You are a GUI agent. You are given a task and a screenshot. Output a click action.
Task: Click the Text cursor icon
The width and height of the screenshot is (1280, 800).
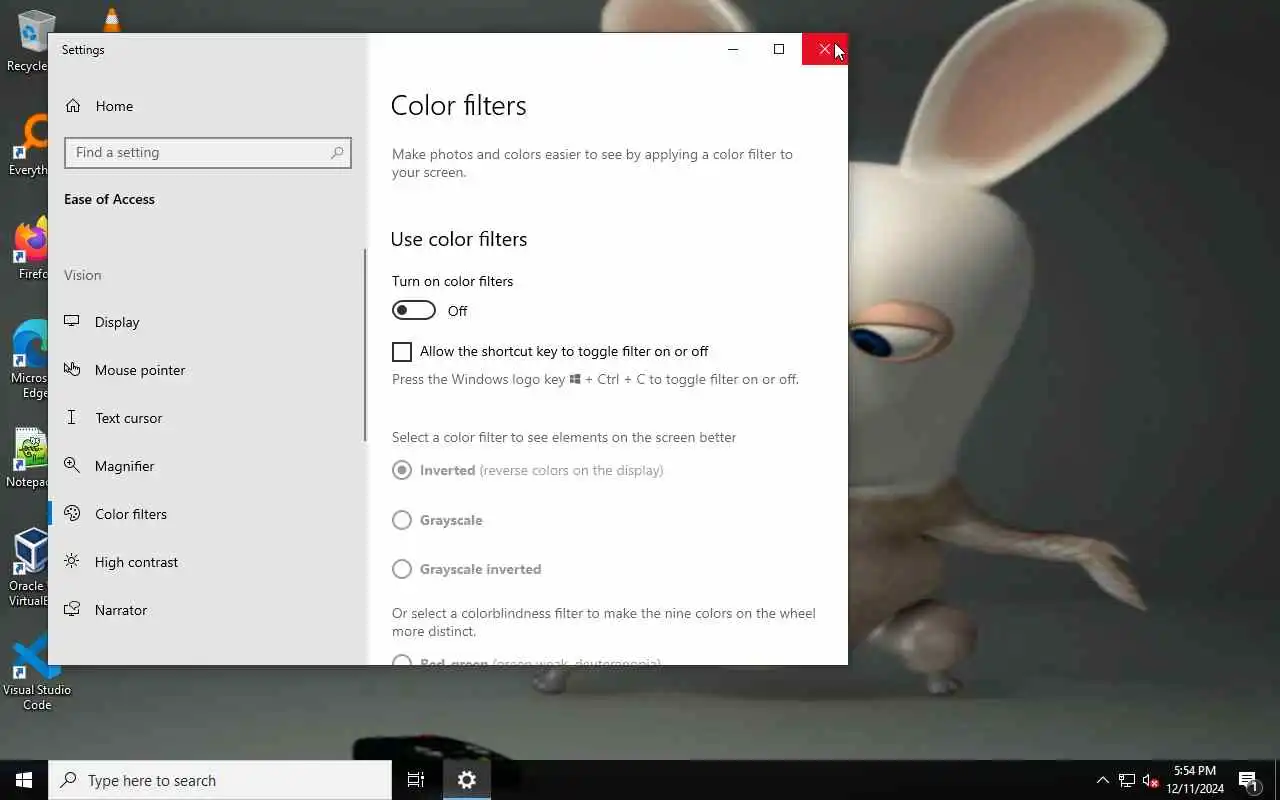72,417
